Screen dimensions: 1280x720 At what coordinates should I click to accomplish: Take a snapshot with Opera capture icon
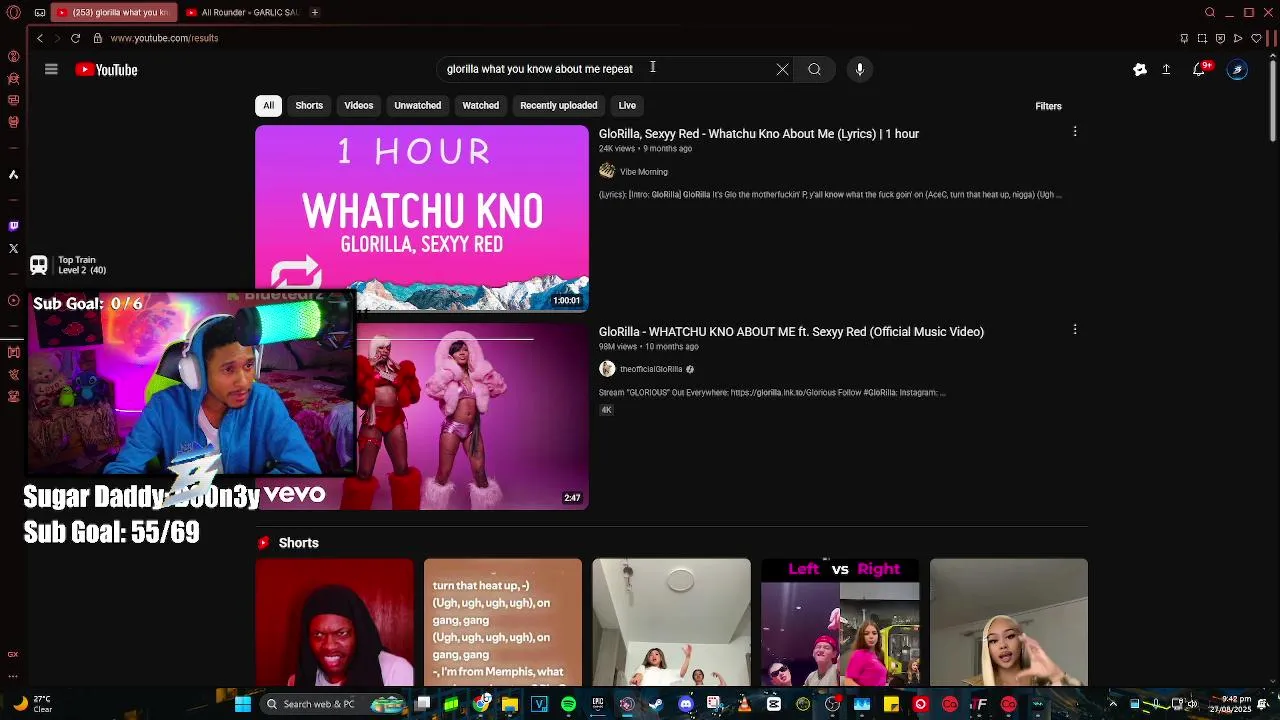(x=1202, y=38)
